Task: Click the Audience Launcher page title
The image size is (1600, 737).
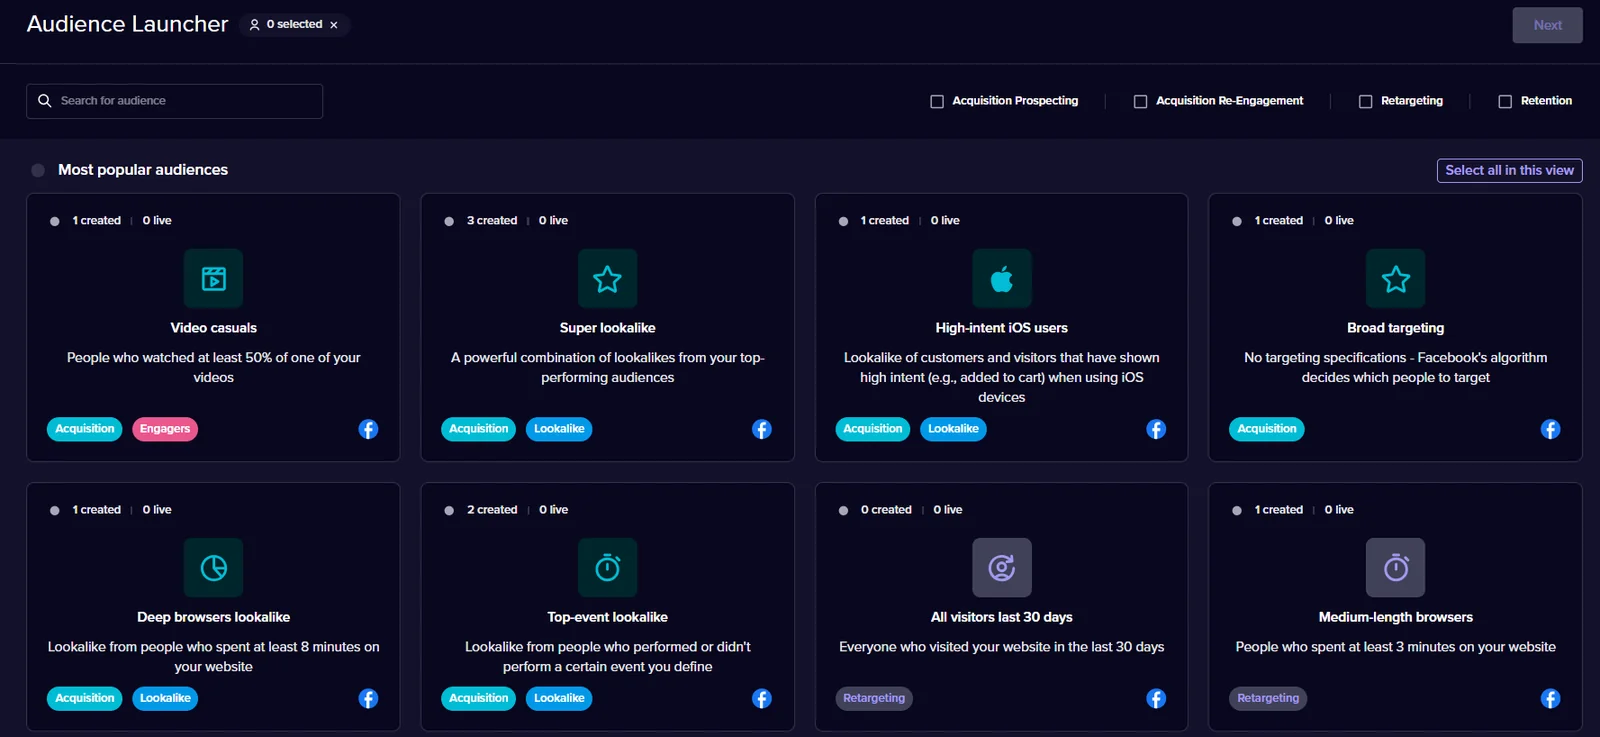Action: [x=127, y=24]
